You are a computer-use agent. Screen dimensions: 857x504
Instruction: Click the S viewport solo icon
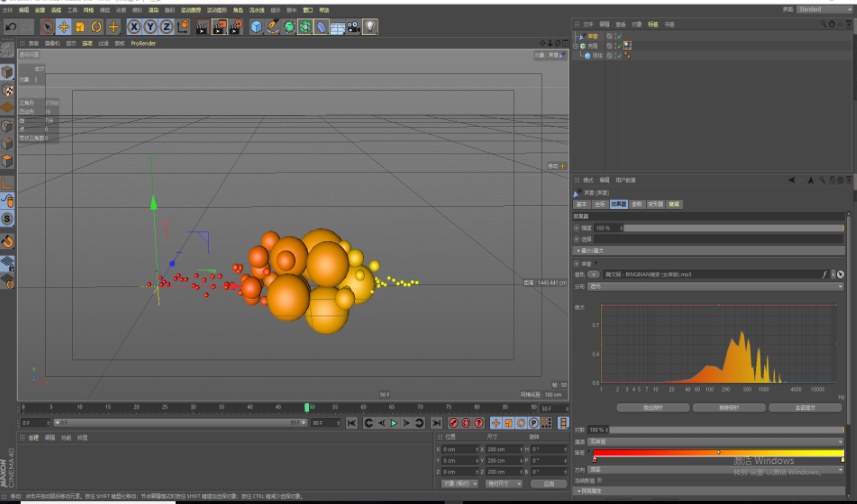click(x=7, y=219)
